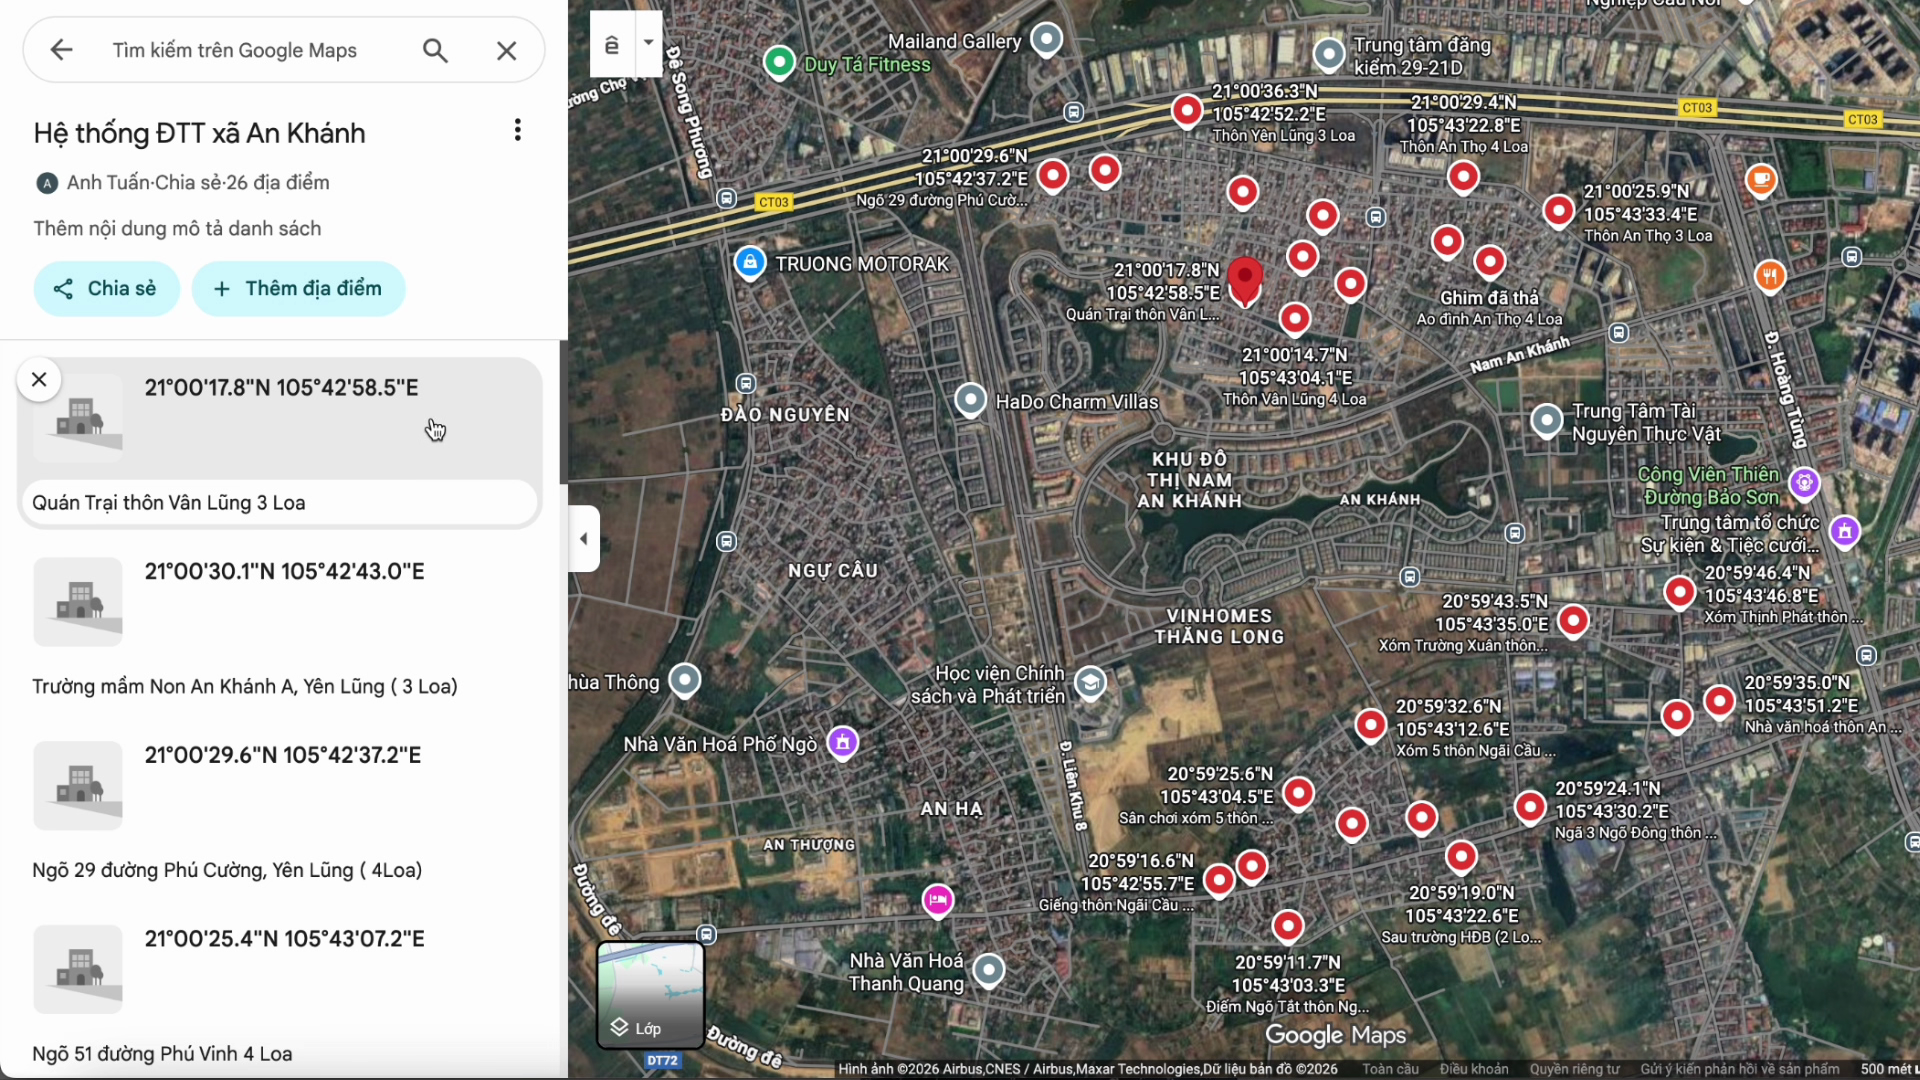Clear the search box with the X icon

click(x=507, y=50)
